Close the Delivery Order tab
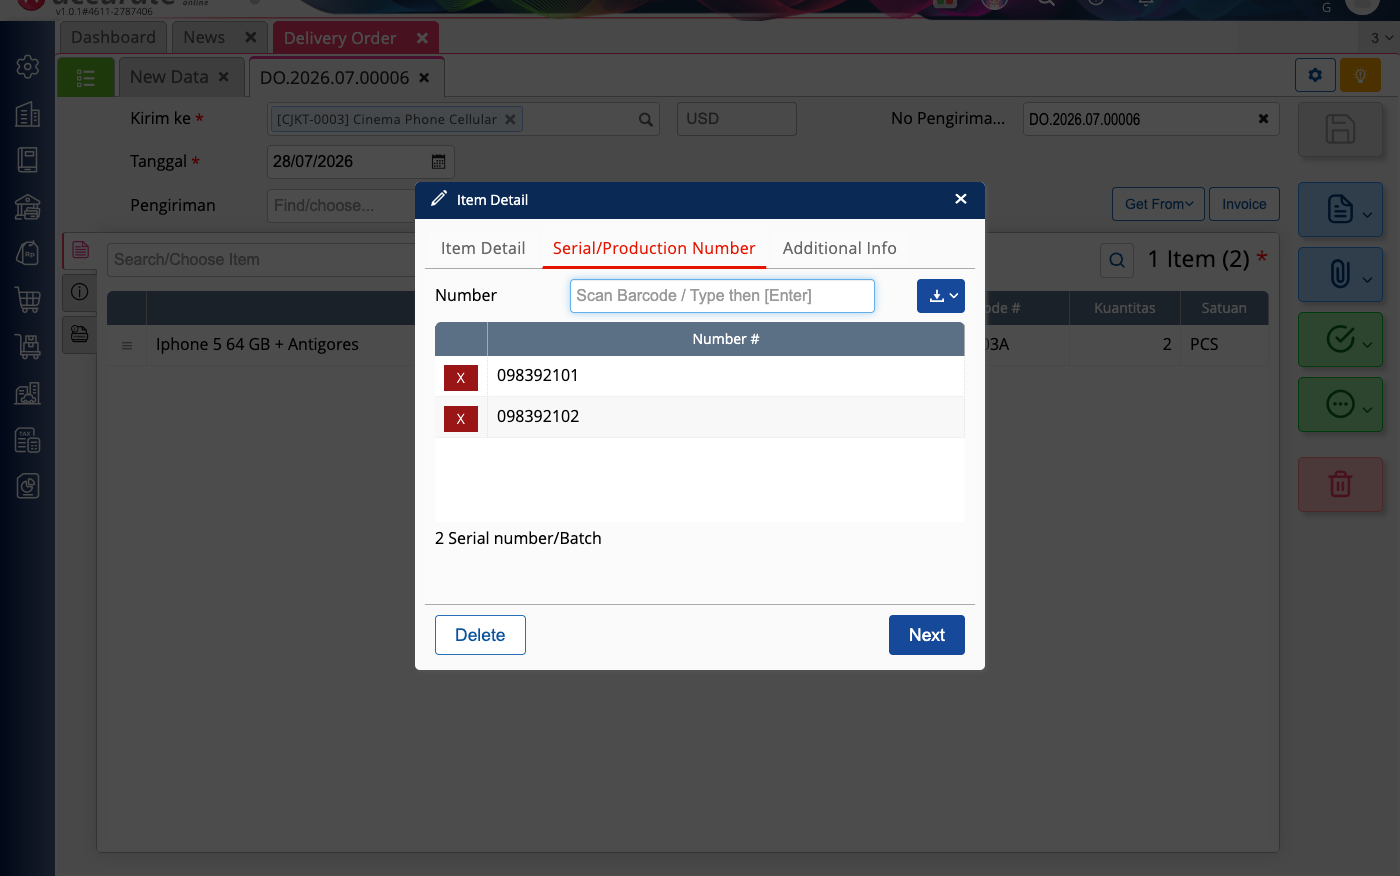The width and height of the screenshot is (1400, 876). 423,38
